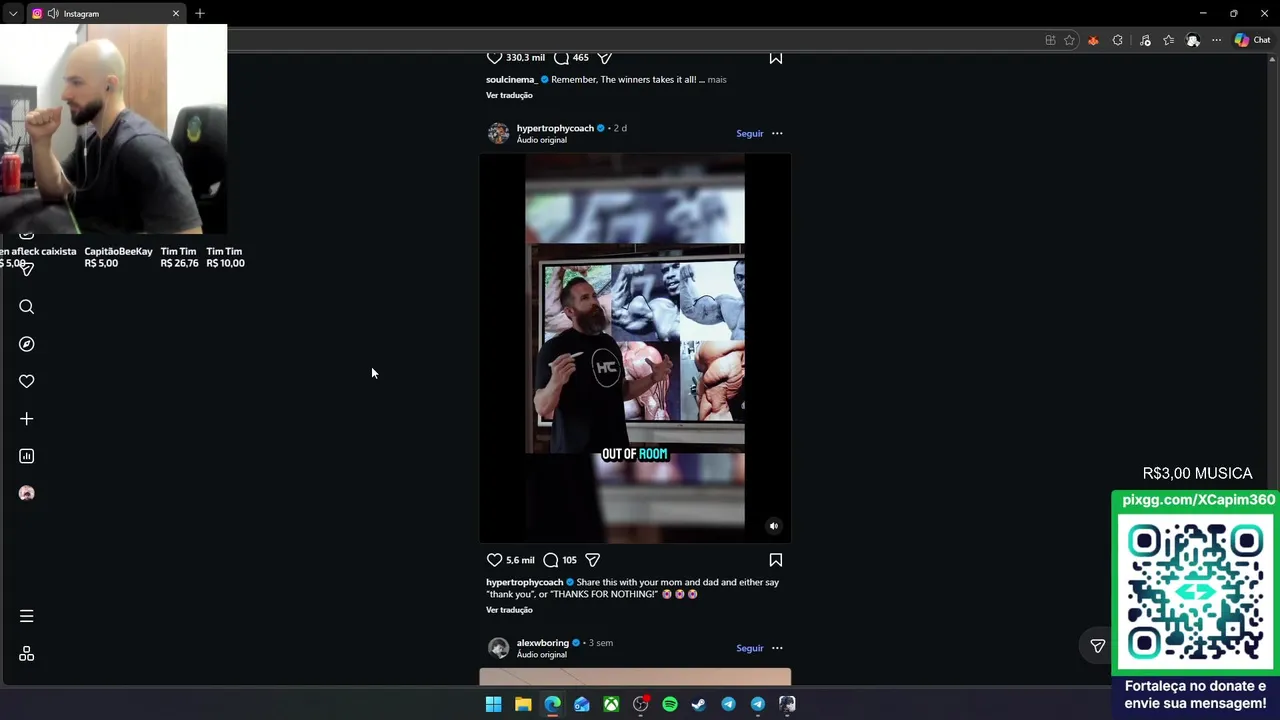
Task: Open Spotify from the taskbar
Action: click(x=670, y=704)
